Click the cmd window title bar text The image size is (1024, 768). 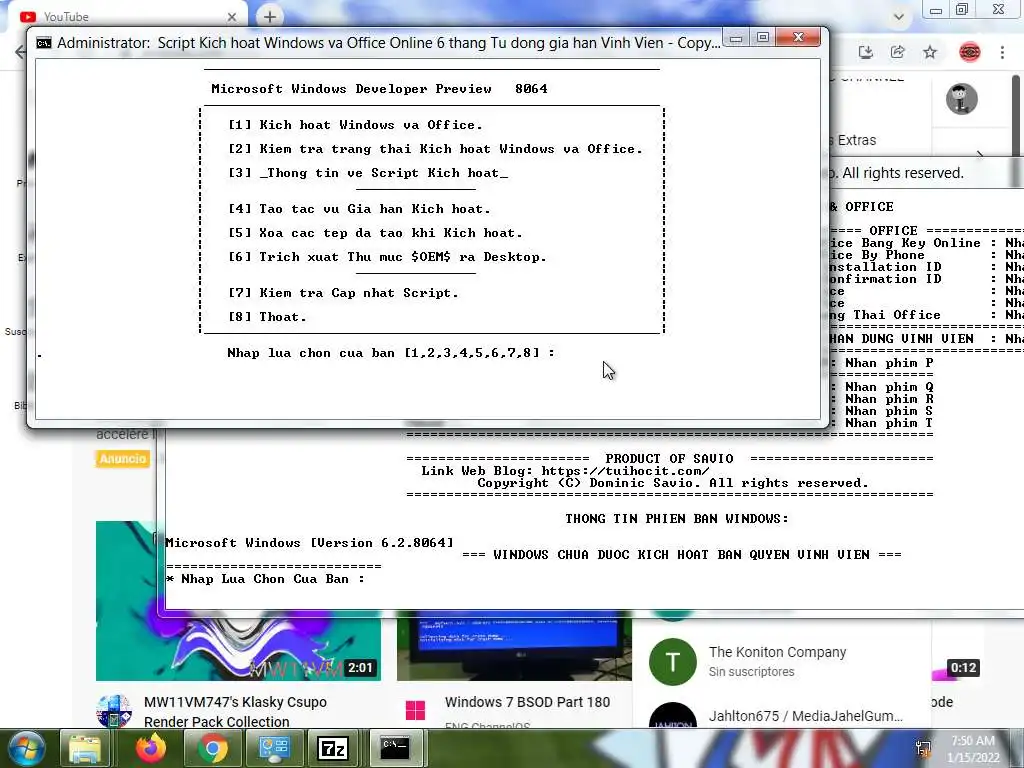pyautogui.click(x=389, y=43)
